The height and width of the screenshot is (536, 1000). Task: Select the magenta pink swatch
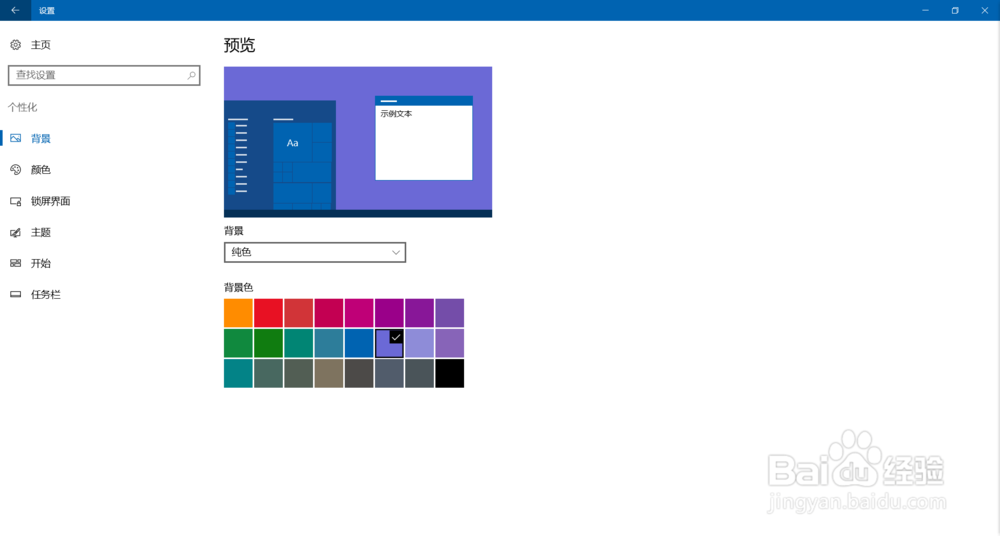(359, 313)
